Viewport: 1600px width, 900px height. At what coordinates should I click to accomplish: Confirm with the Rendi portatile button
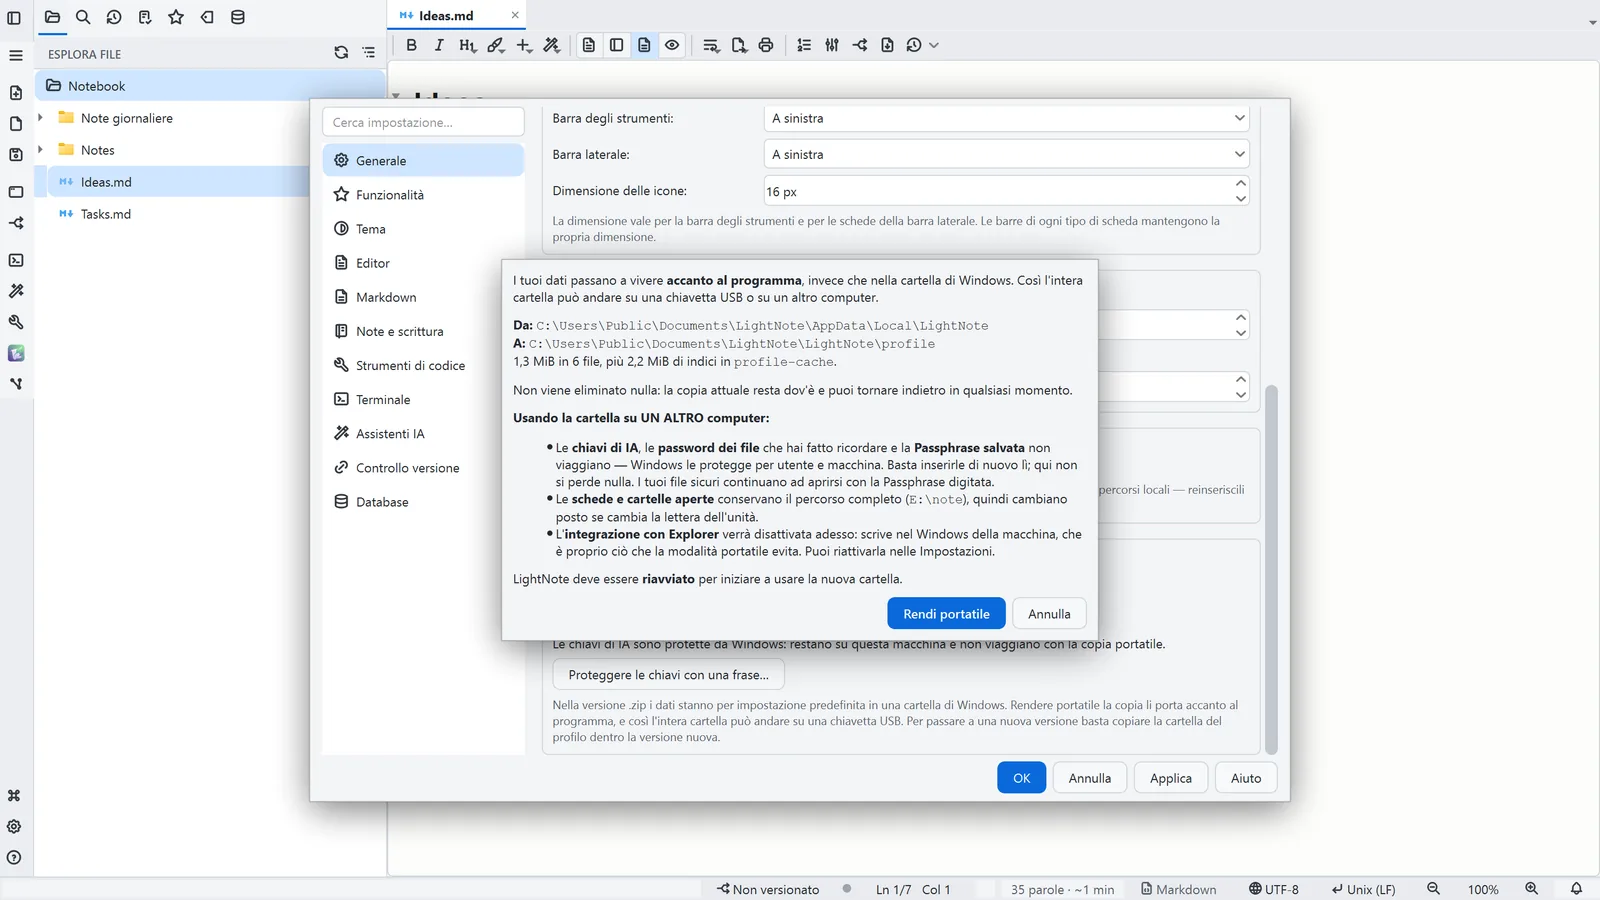pos(946,614)
